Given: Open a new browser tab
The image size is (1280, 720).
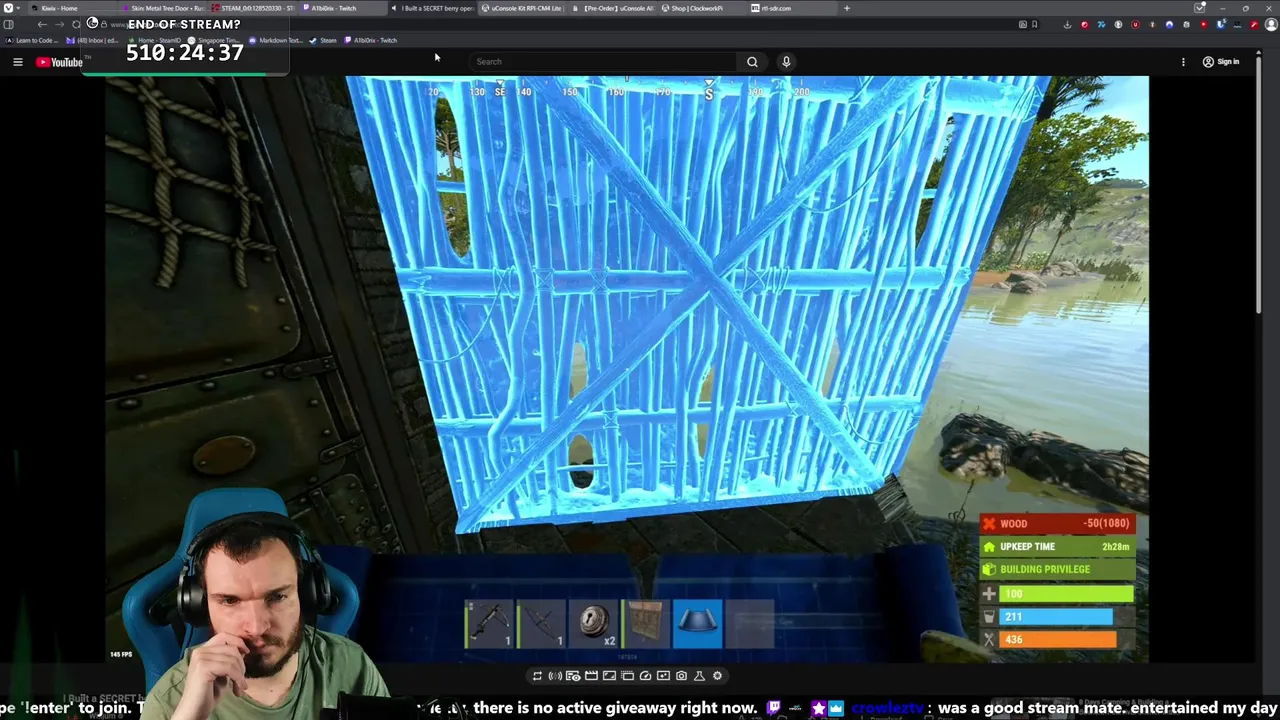Looking at the screenshot, I should point(846,8).
